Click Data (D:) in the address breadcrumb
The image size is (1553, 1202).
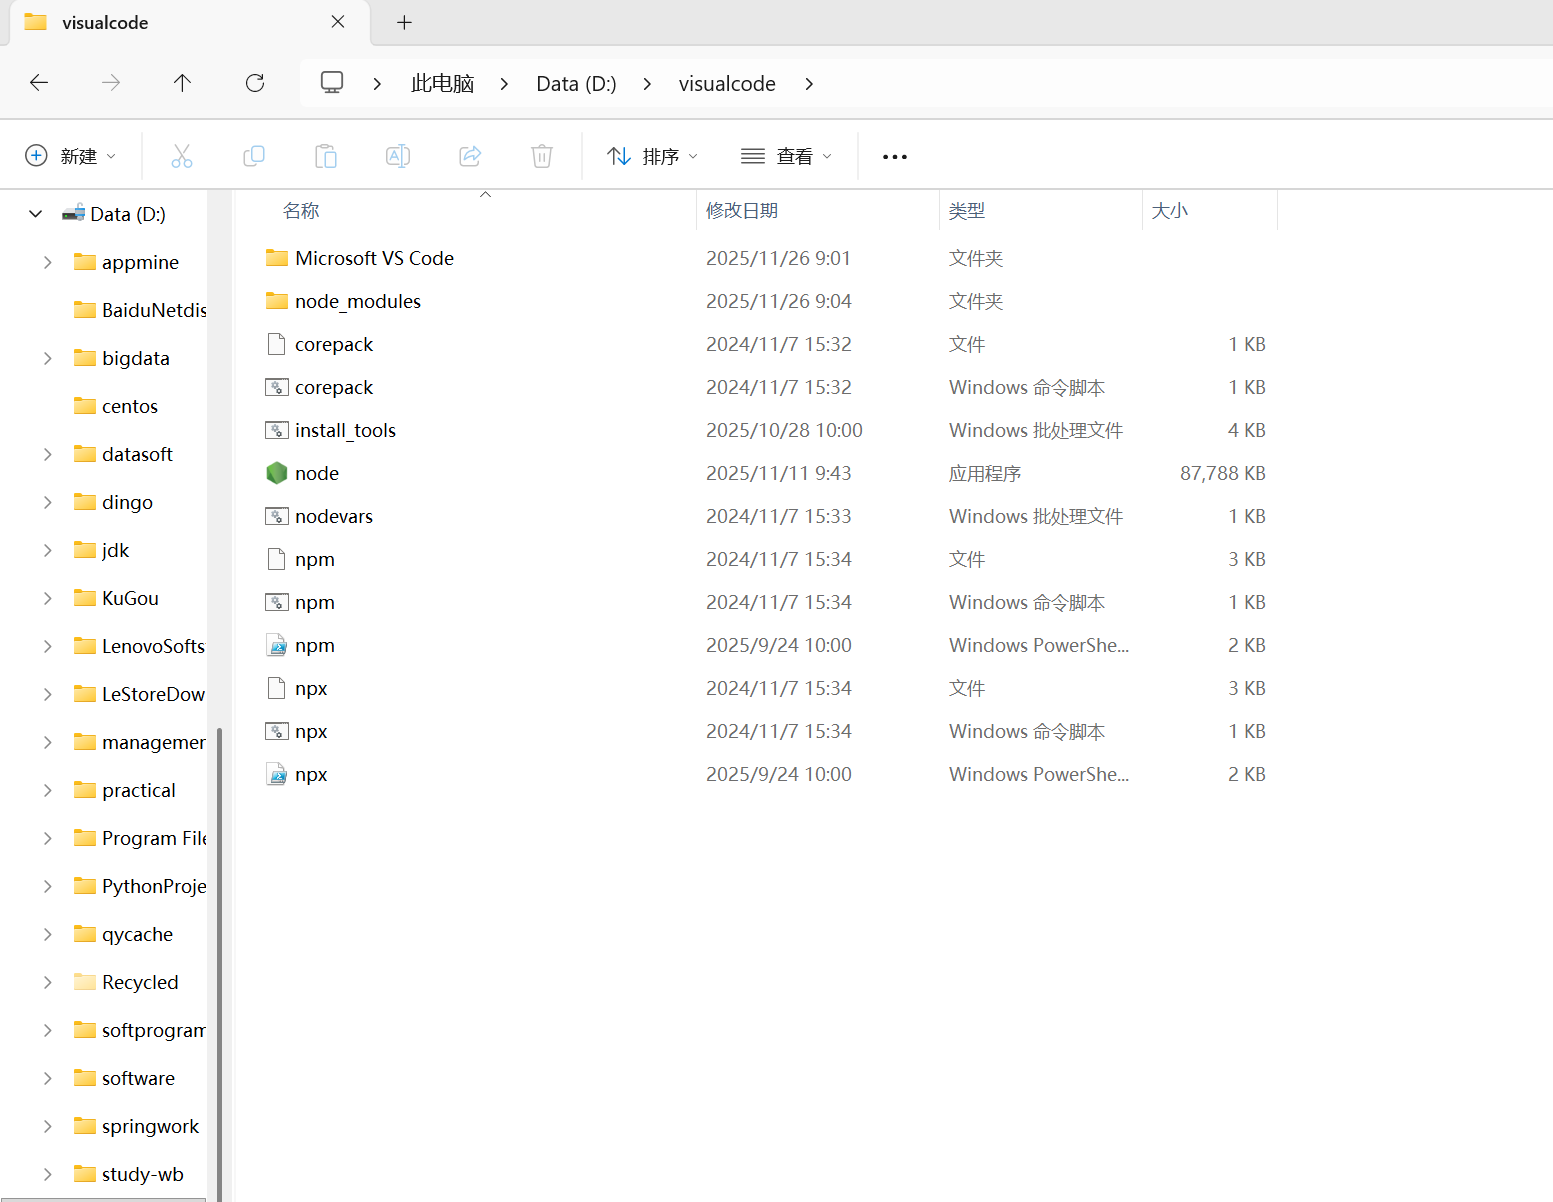pyautogui.click(x=576, y=84)
